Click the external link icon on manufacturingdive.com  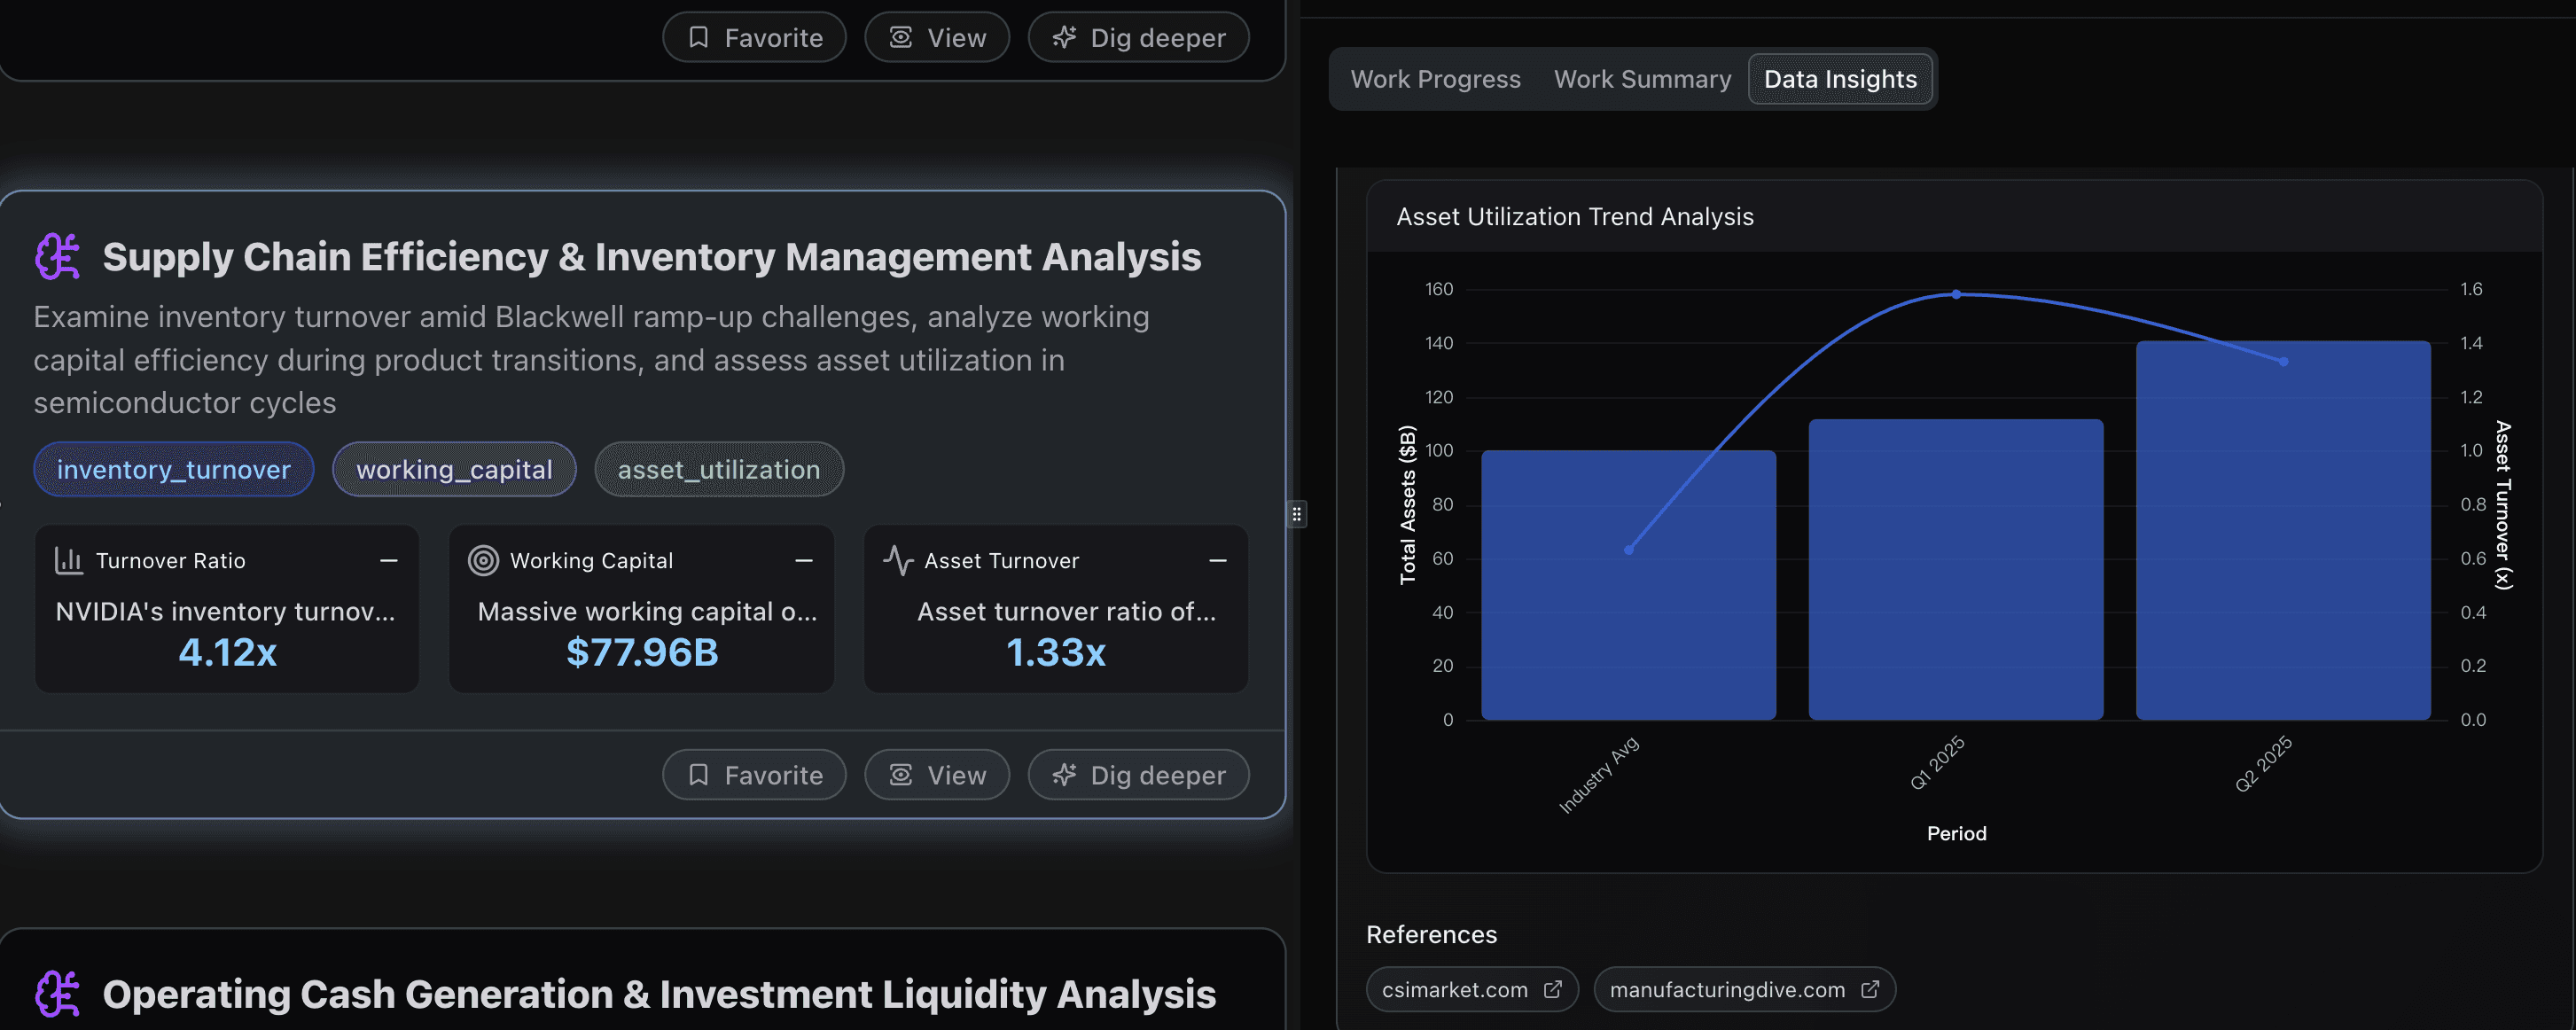pos(1869,989)
